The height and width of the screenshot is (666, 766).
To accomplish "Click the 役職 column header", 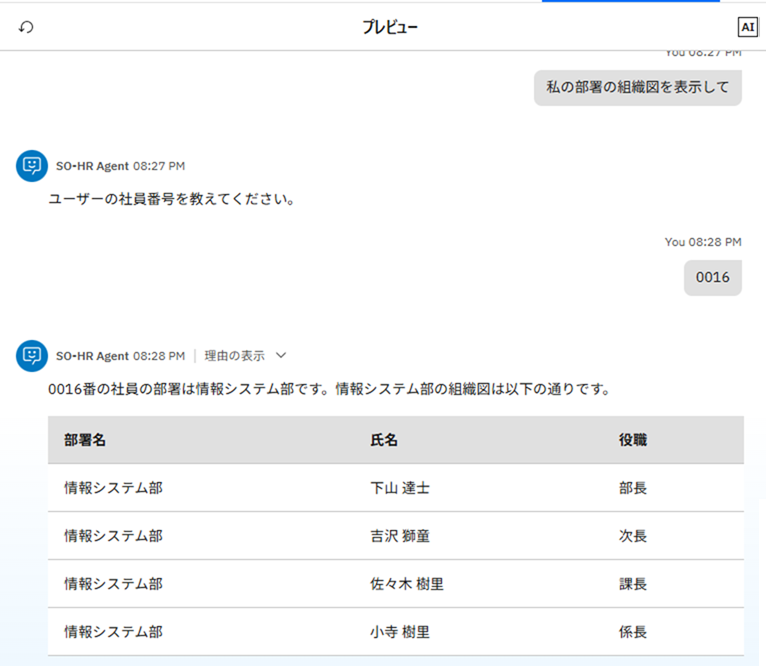I will (x=633, y=440).
